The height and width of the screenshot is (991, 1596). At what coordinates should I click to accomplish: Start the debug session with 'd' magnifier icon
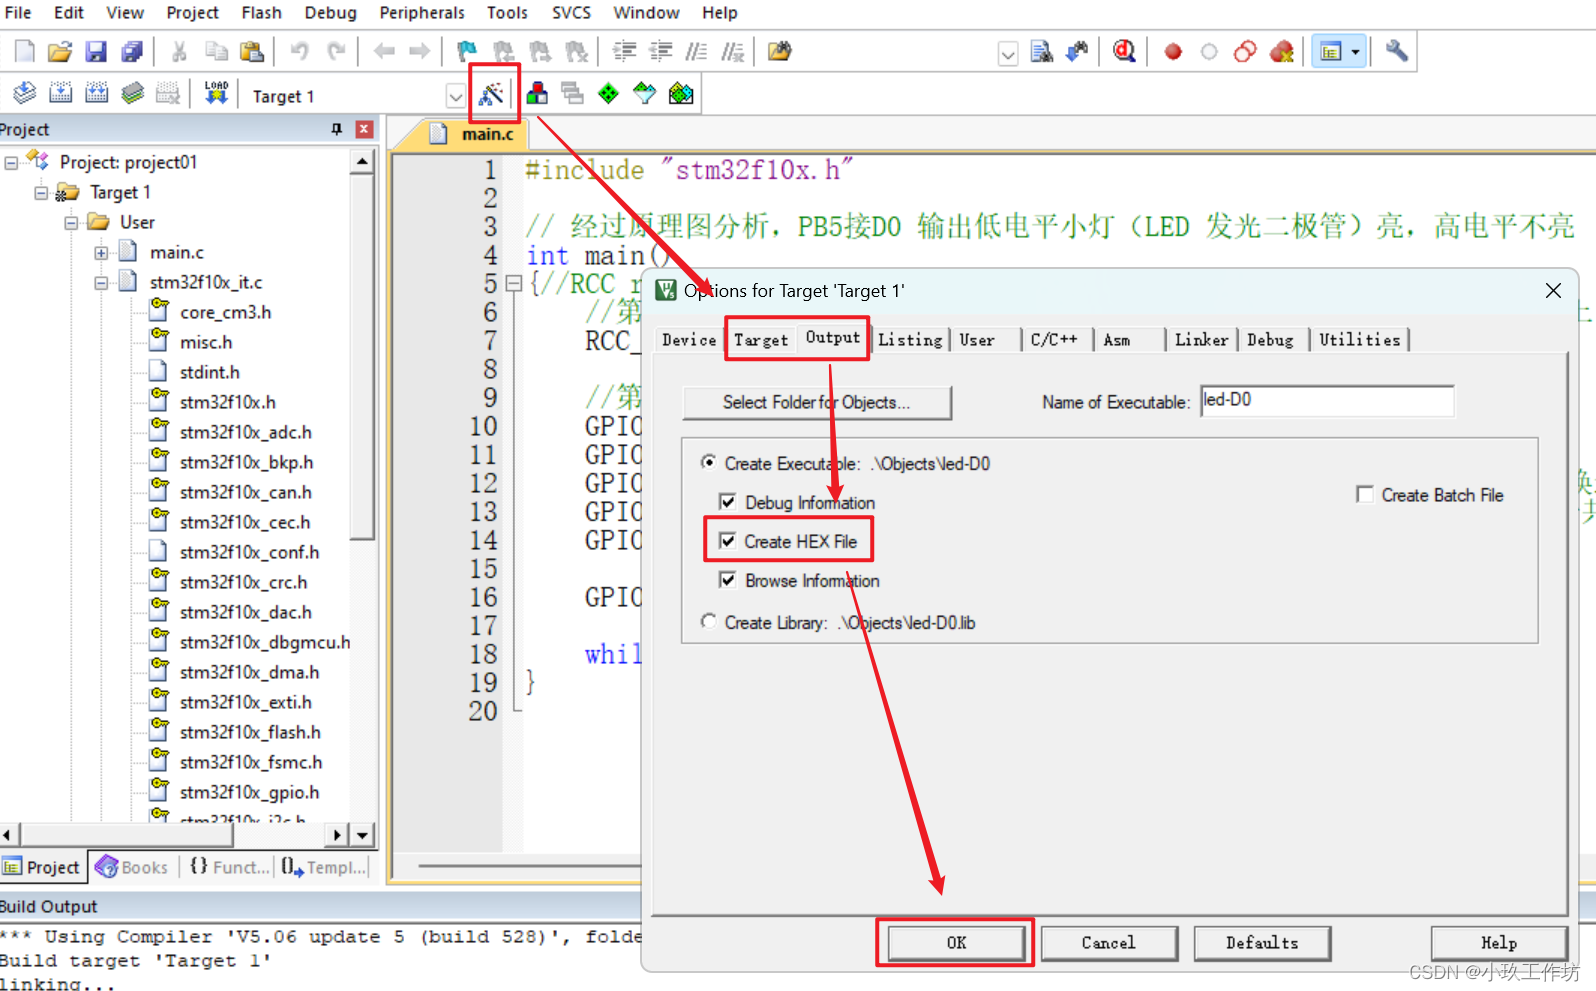[x=1124, y=51]
